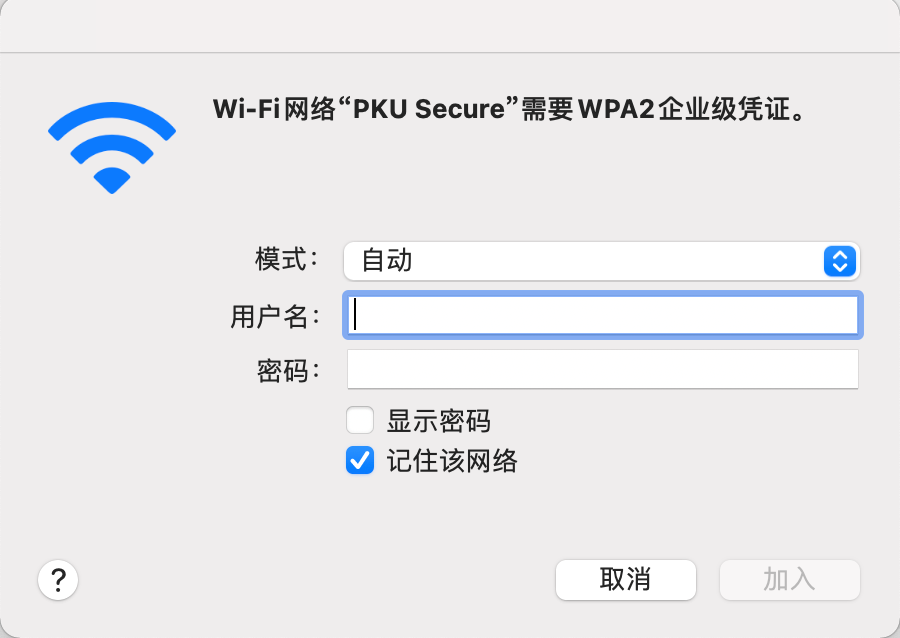Screen dimensions: 900x638
Task: Cancel the dialog with 取消 button
Action: click(626, 580)
